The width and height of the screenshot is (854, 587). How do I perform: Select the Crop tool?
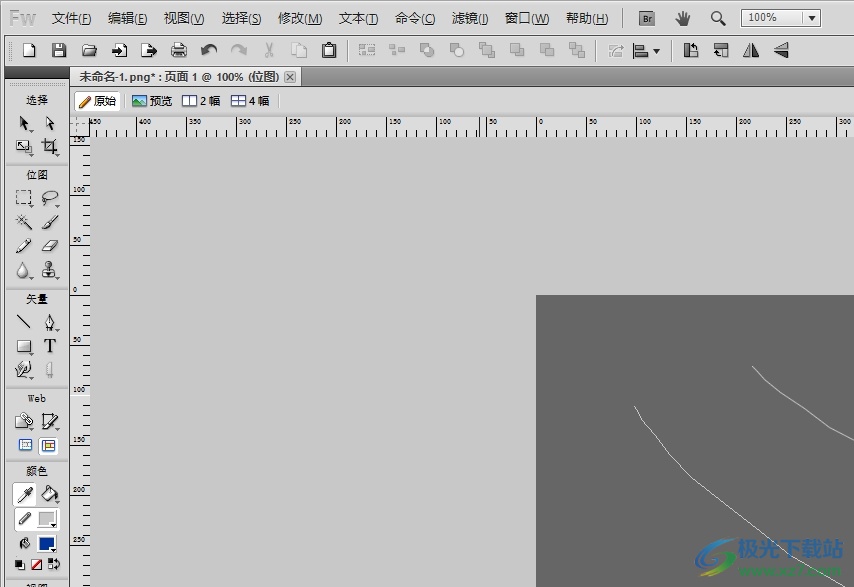point(50,146)
